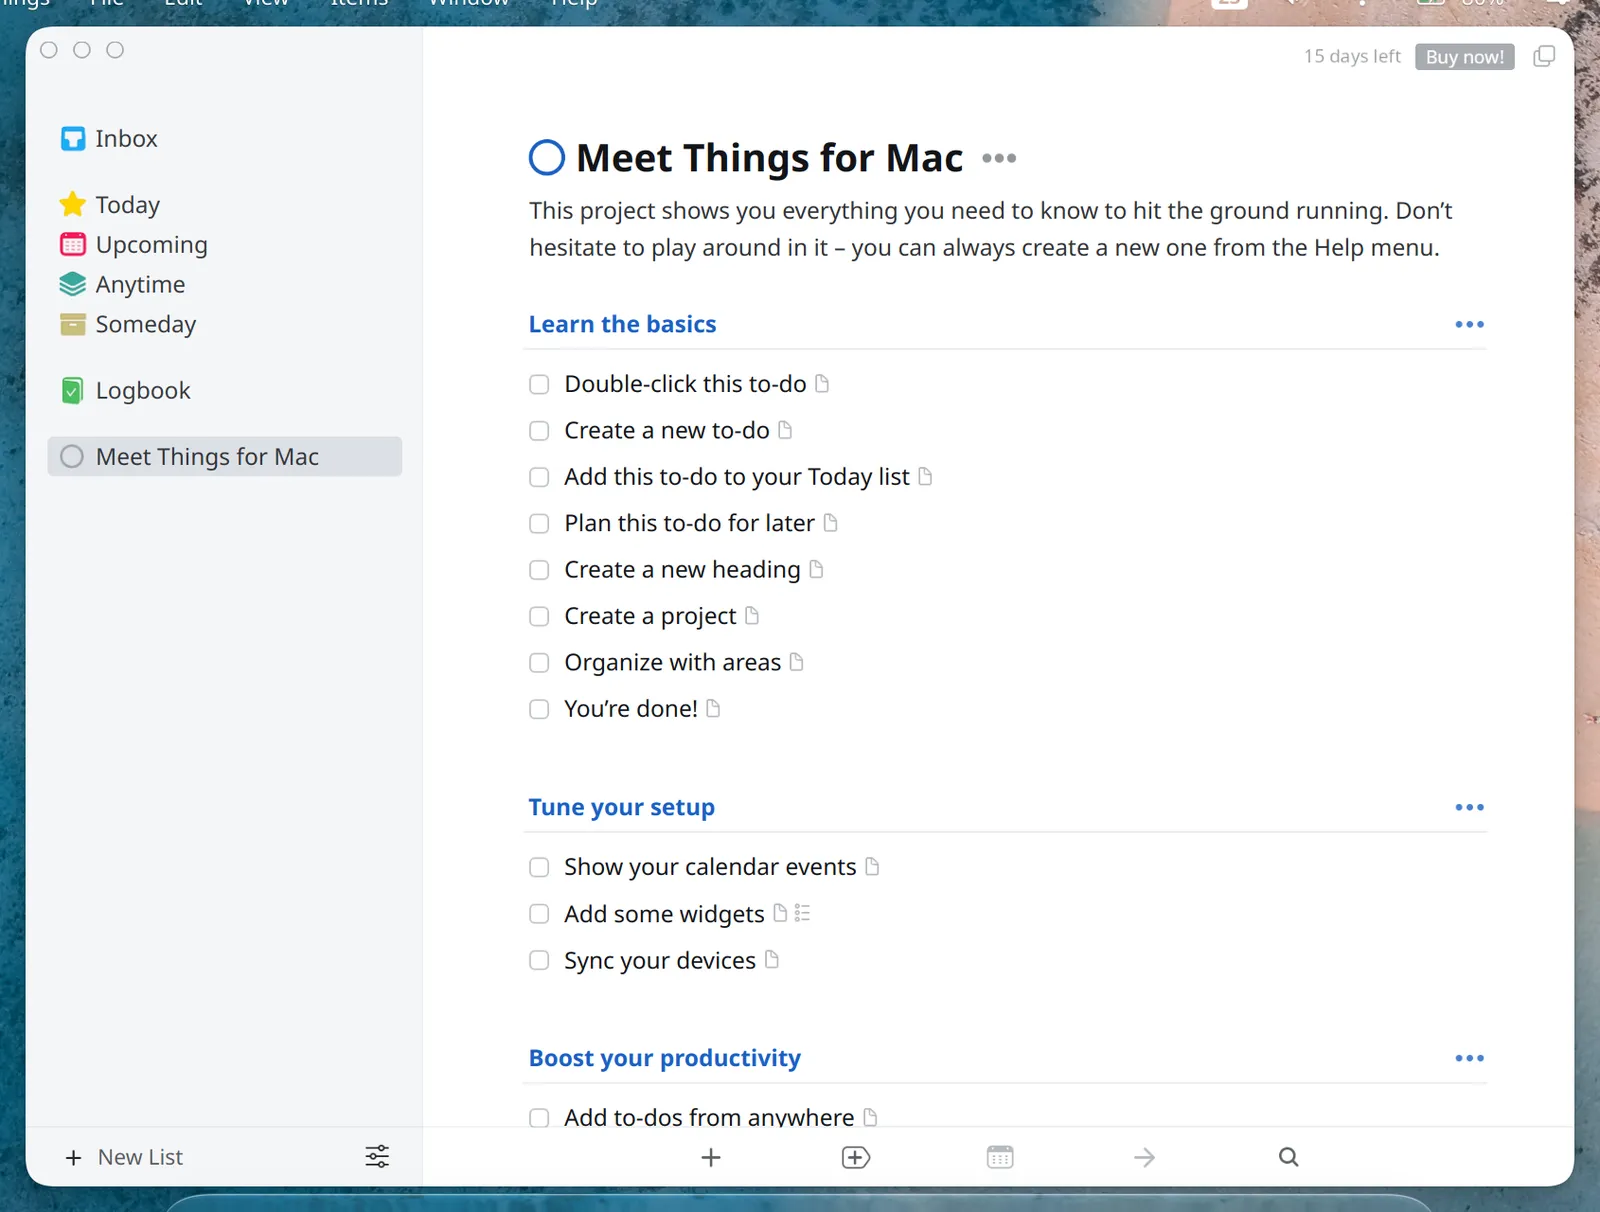This screenshot has height=1212, width=1600.
Task: Click the Tune your setup heading
Action: click(621, 807)
